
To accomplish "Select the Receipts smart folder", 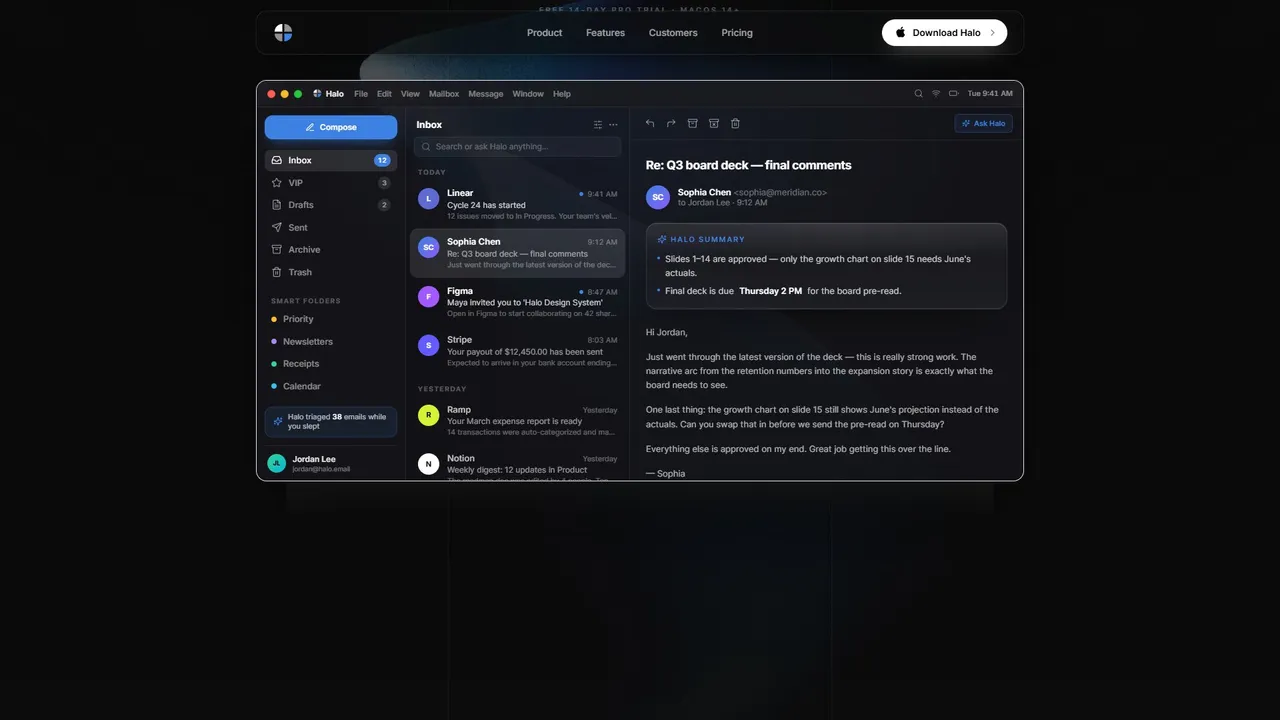I will pos(331,364).
